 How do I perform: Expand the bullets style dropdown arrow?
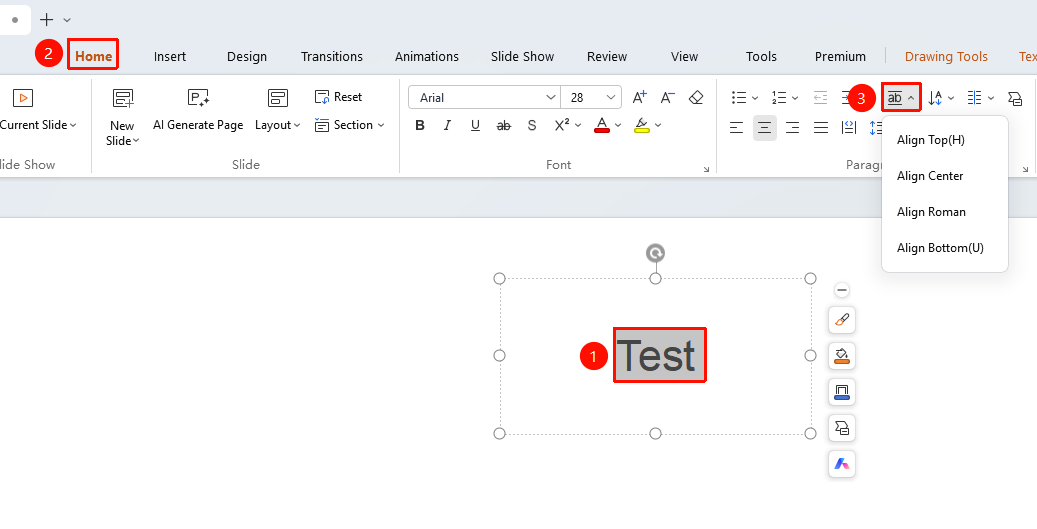tap(755, 98)
